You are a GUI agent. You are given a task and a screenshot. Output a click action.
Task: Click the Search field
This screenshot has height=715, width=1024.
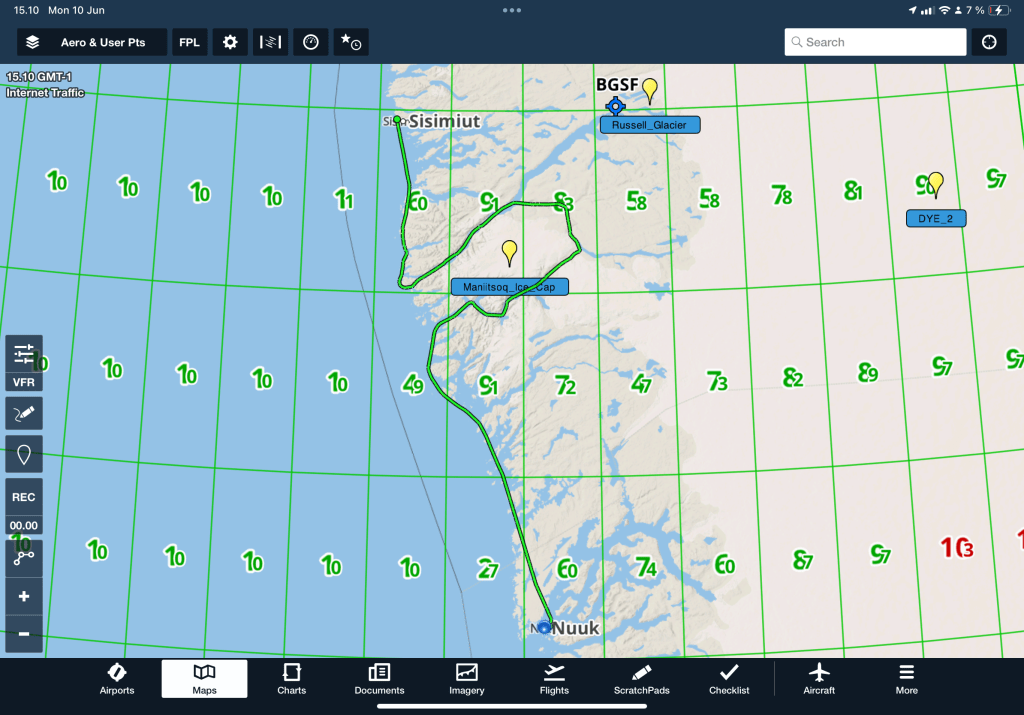tap(875, 42)
